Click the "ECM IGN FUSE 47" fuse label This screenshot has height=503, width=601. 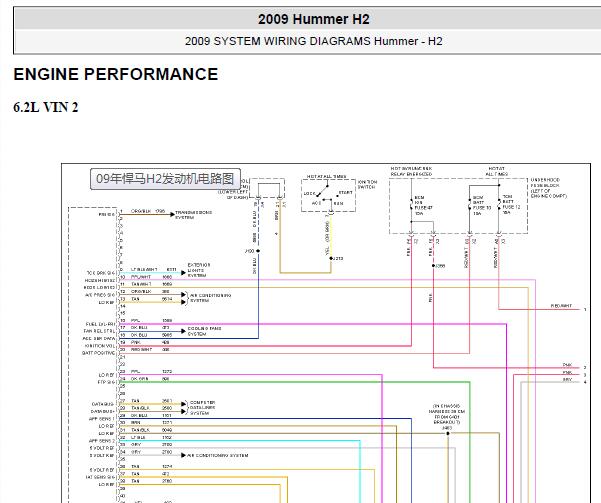point(422,205)
